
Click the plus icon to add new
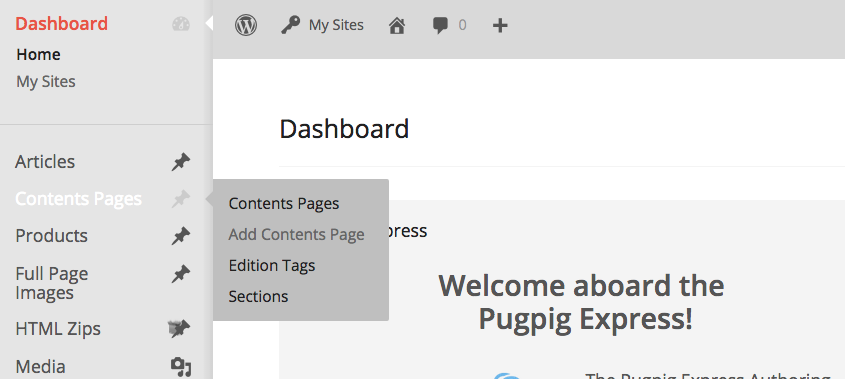[500, 25]
